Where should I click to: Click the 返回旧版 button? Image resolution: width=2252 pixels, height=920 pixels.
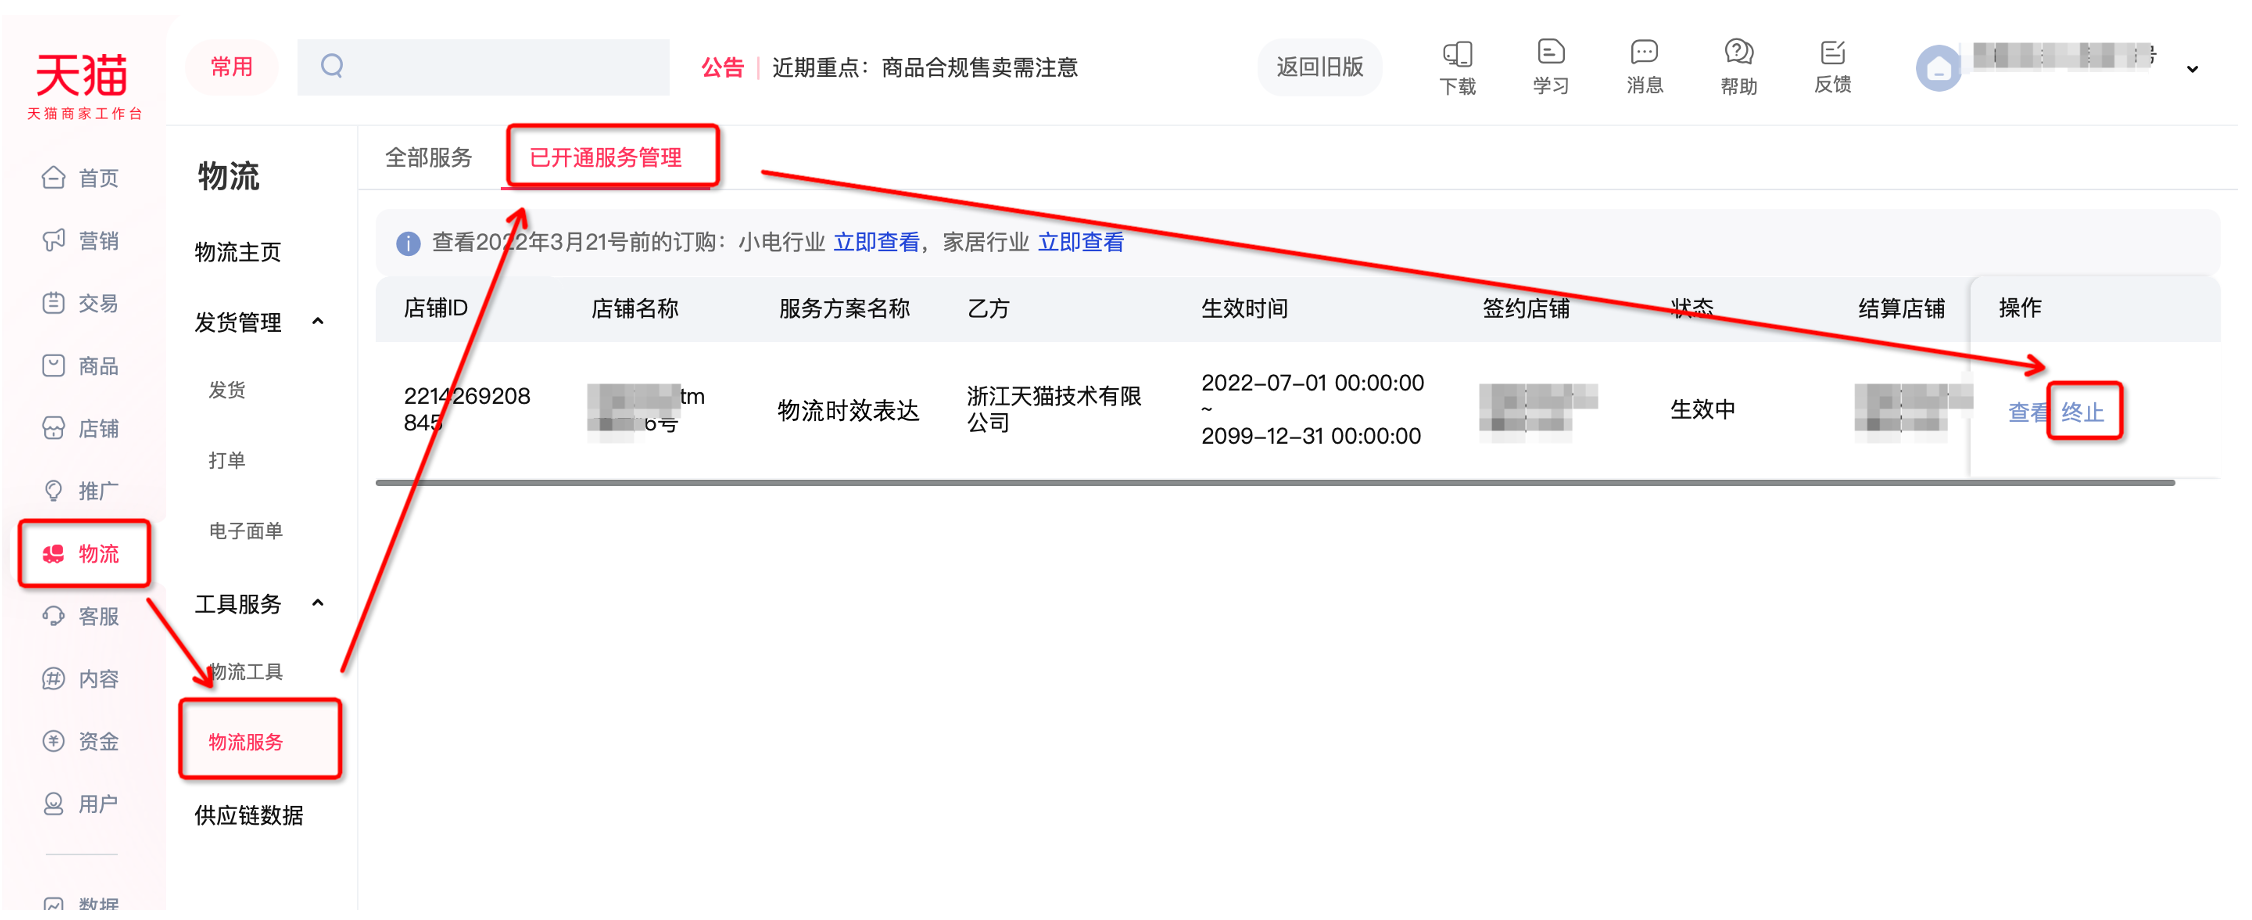[x=1320, y=67]
